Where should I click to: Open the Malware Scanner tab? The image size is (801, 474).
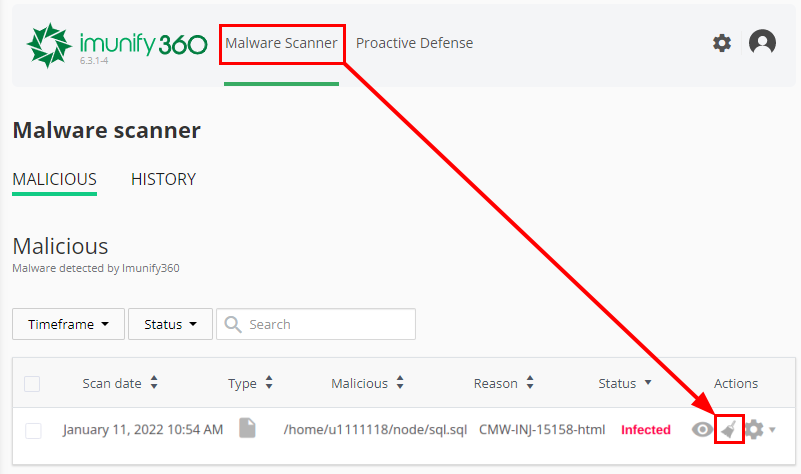[281, 43]
